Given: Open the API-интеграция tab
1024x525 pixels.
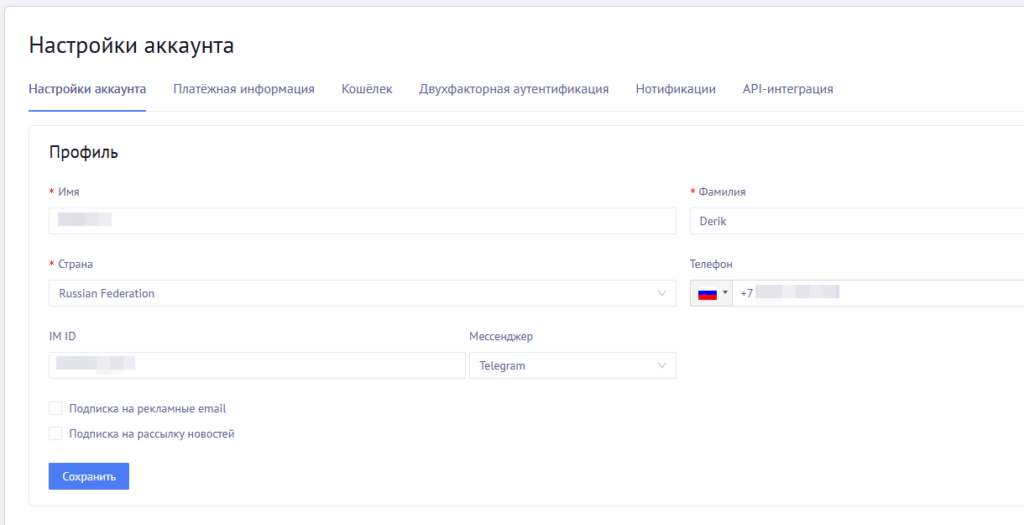Looking at the screenshot, I should tap(788, 89).
